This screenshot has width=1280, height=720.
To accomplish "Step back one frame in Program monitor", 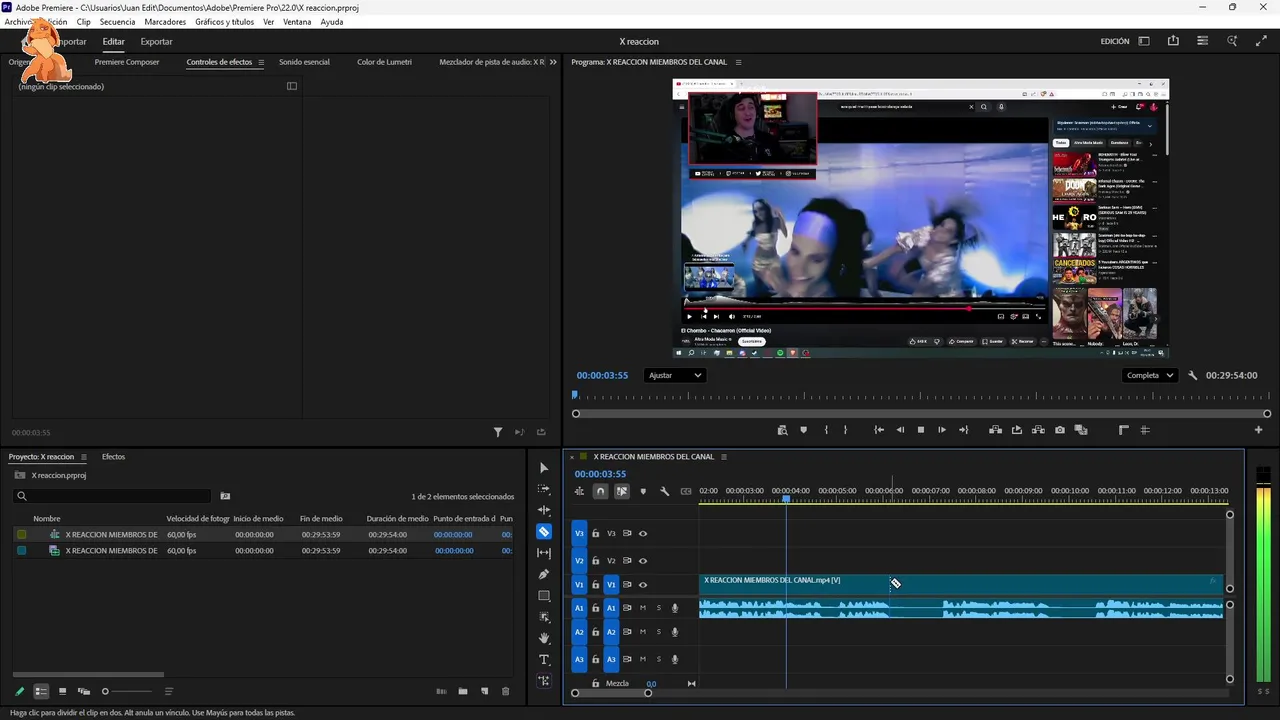I will [900, 430].
